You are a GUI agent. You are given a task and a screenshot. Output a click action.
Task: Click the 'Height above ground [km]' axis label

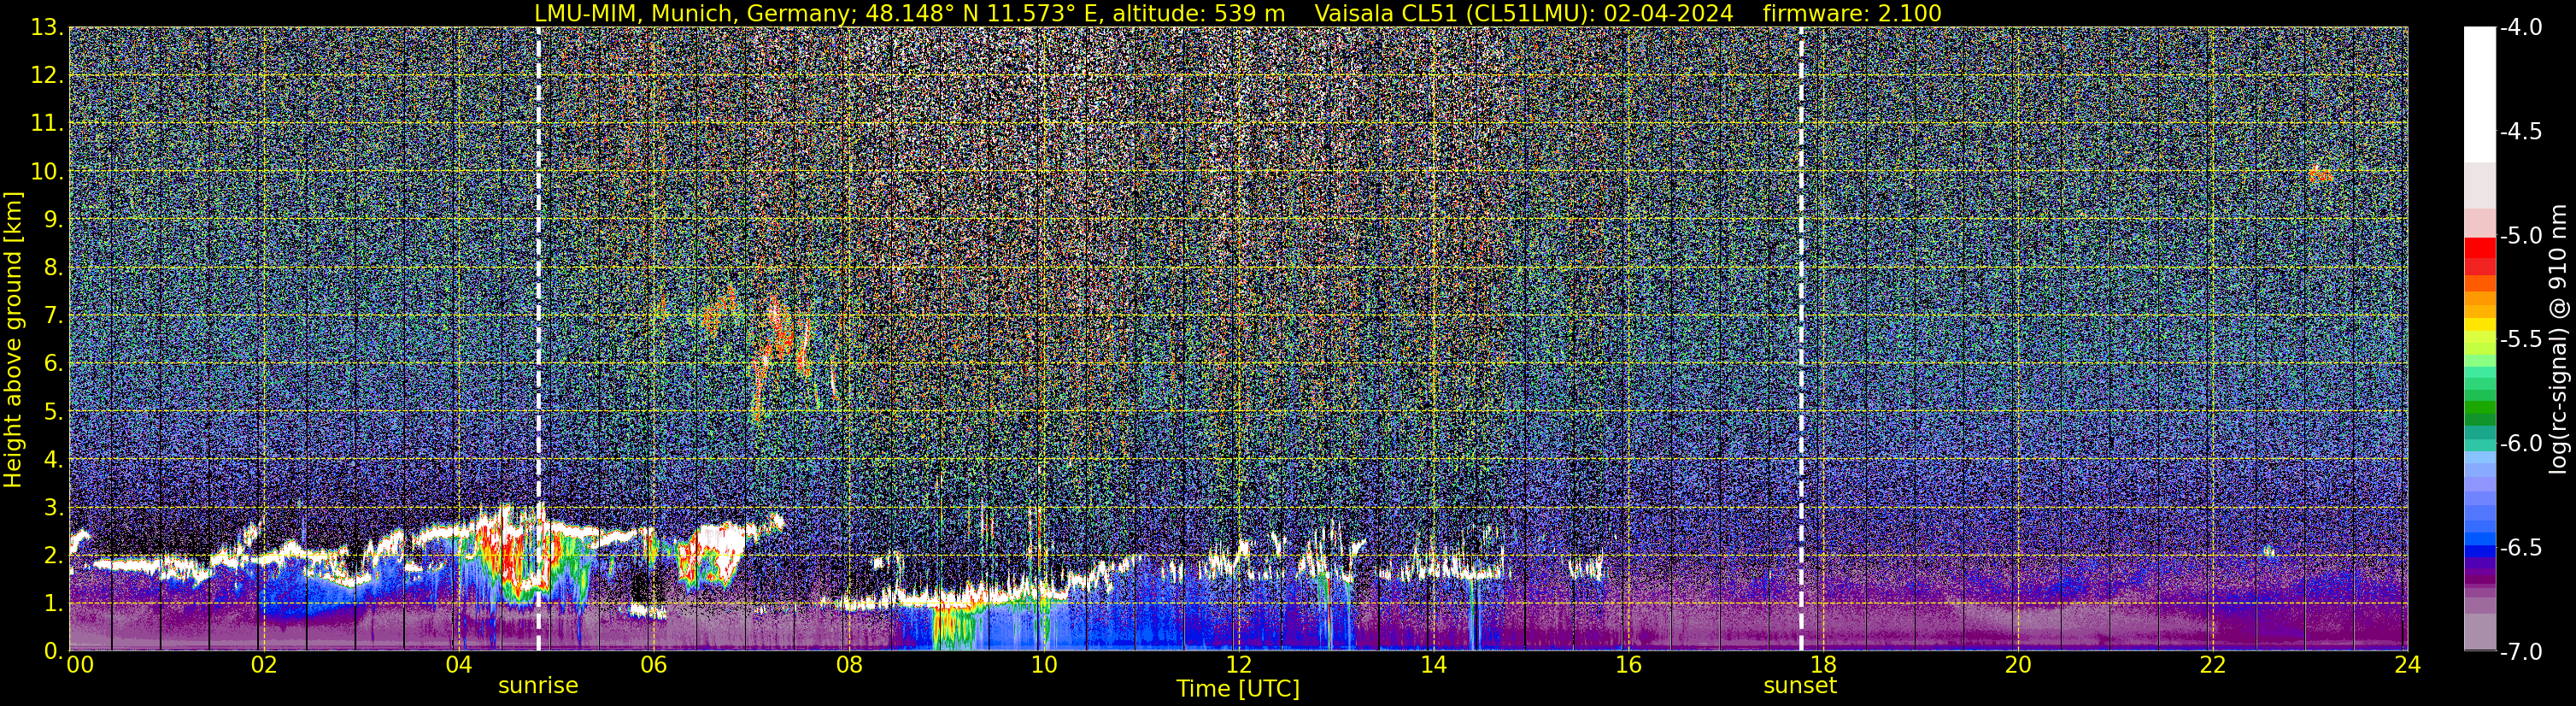click(13, 340)
